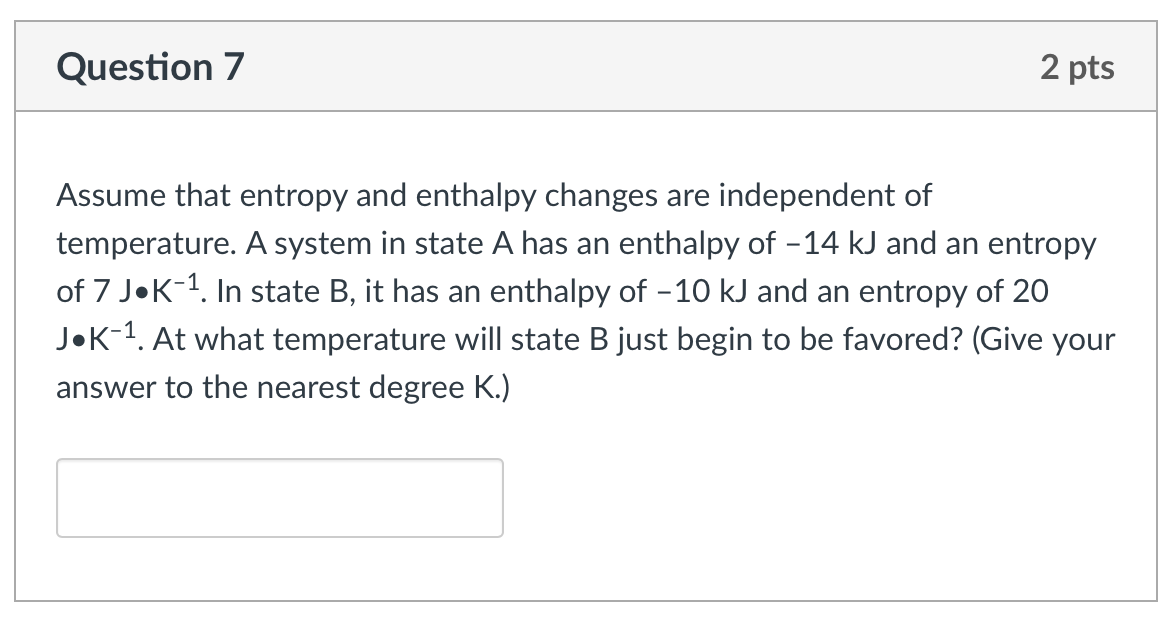Click the border of the answer box
This screenshot has width=1172, height=617.
280,460
